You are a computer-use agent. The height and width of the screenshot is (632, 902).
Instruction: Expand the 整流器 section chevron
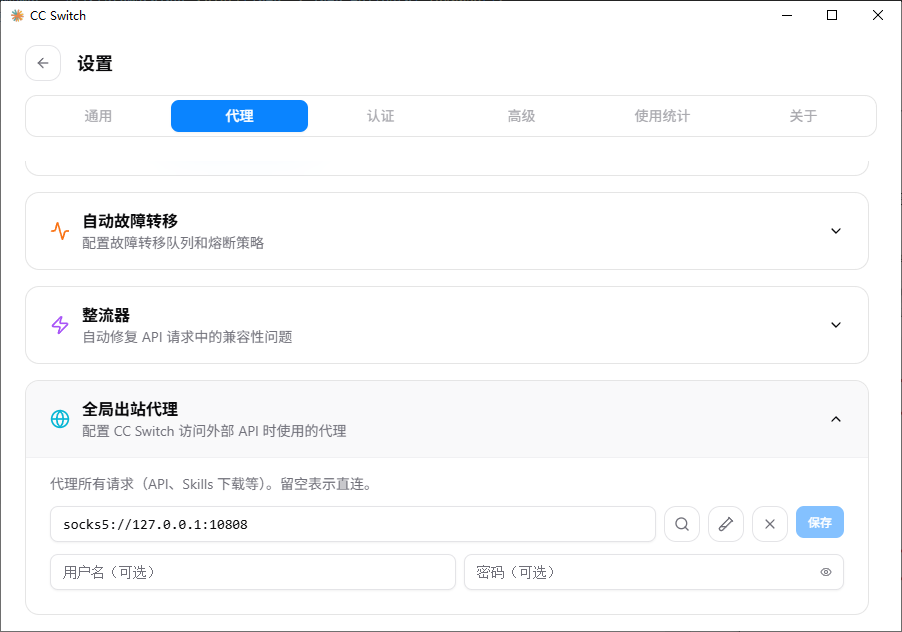(836, 325)
